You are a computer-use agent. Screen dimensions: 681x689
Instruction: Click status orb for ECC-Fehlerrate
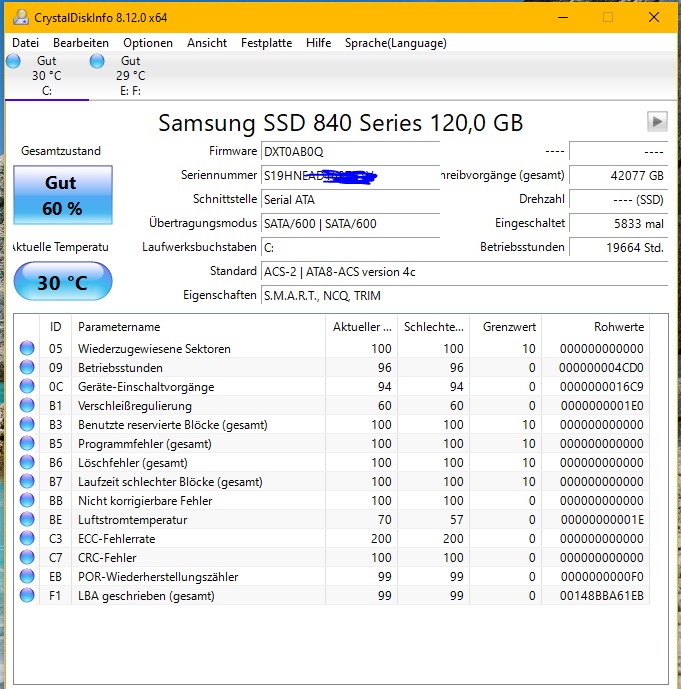coord(27,538)
